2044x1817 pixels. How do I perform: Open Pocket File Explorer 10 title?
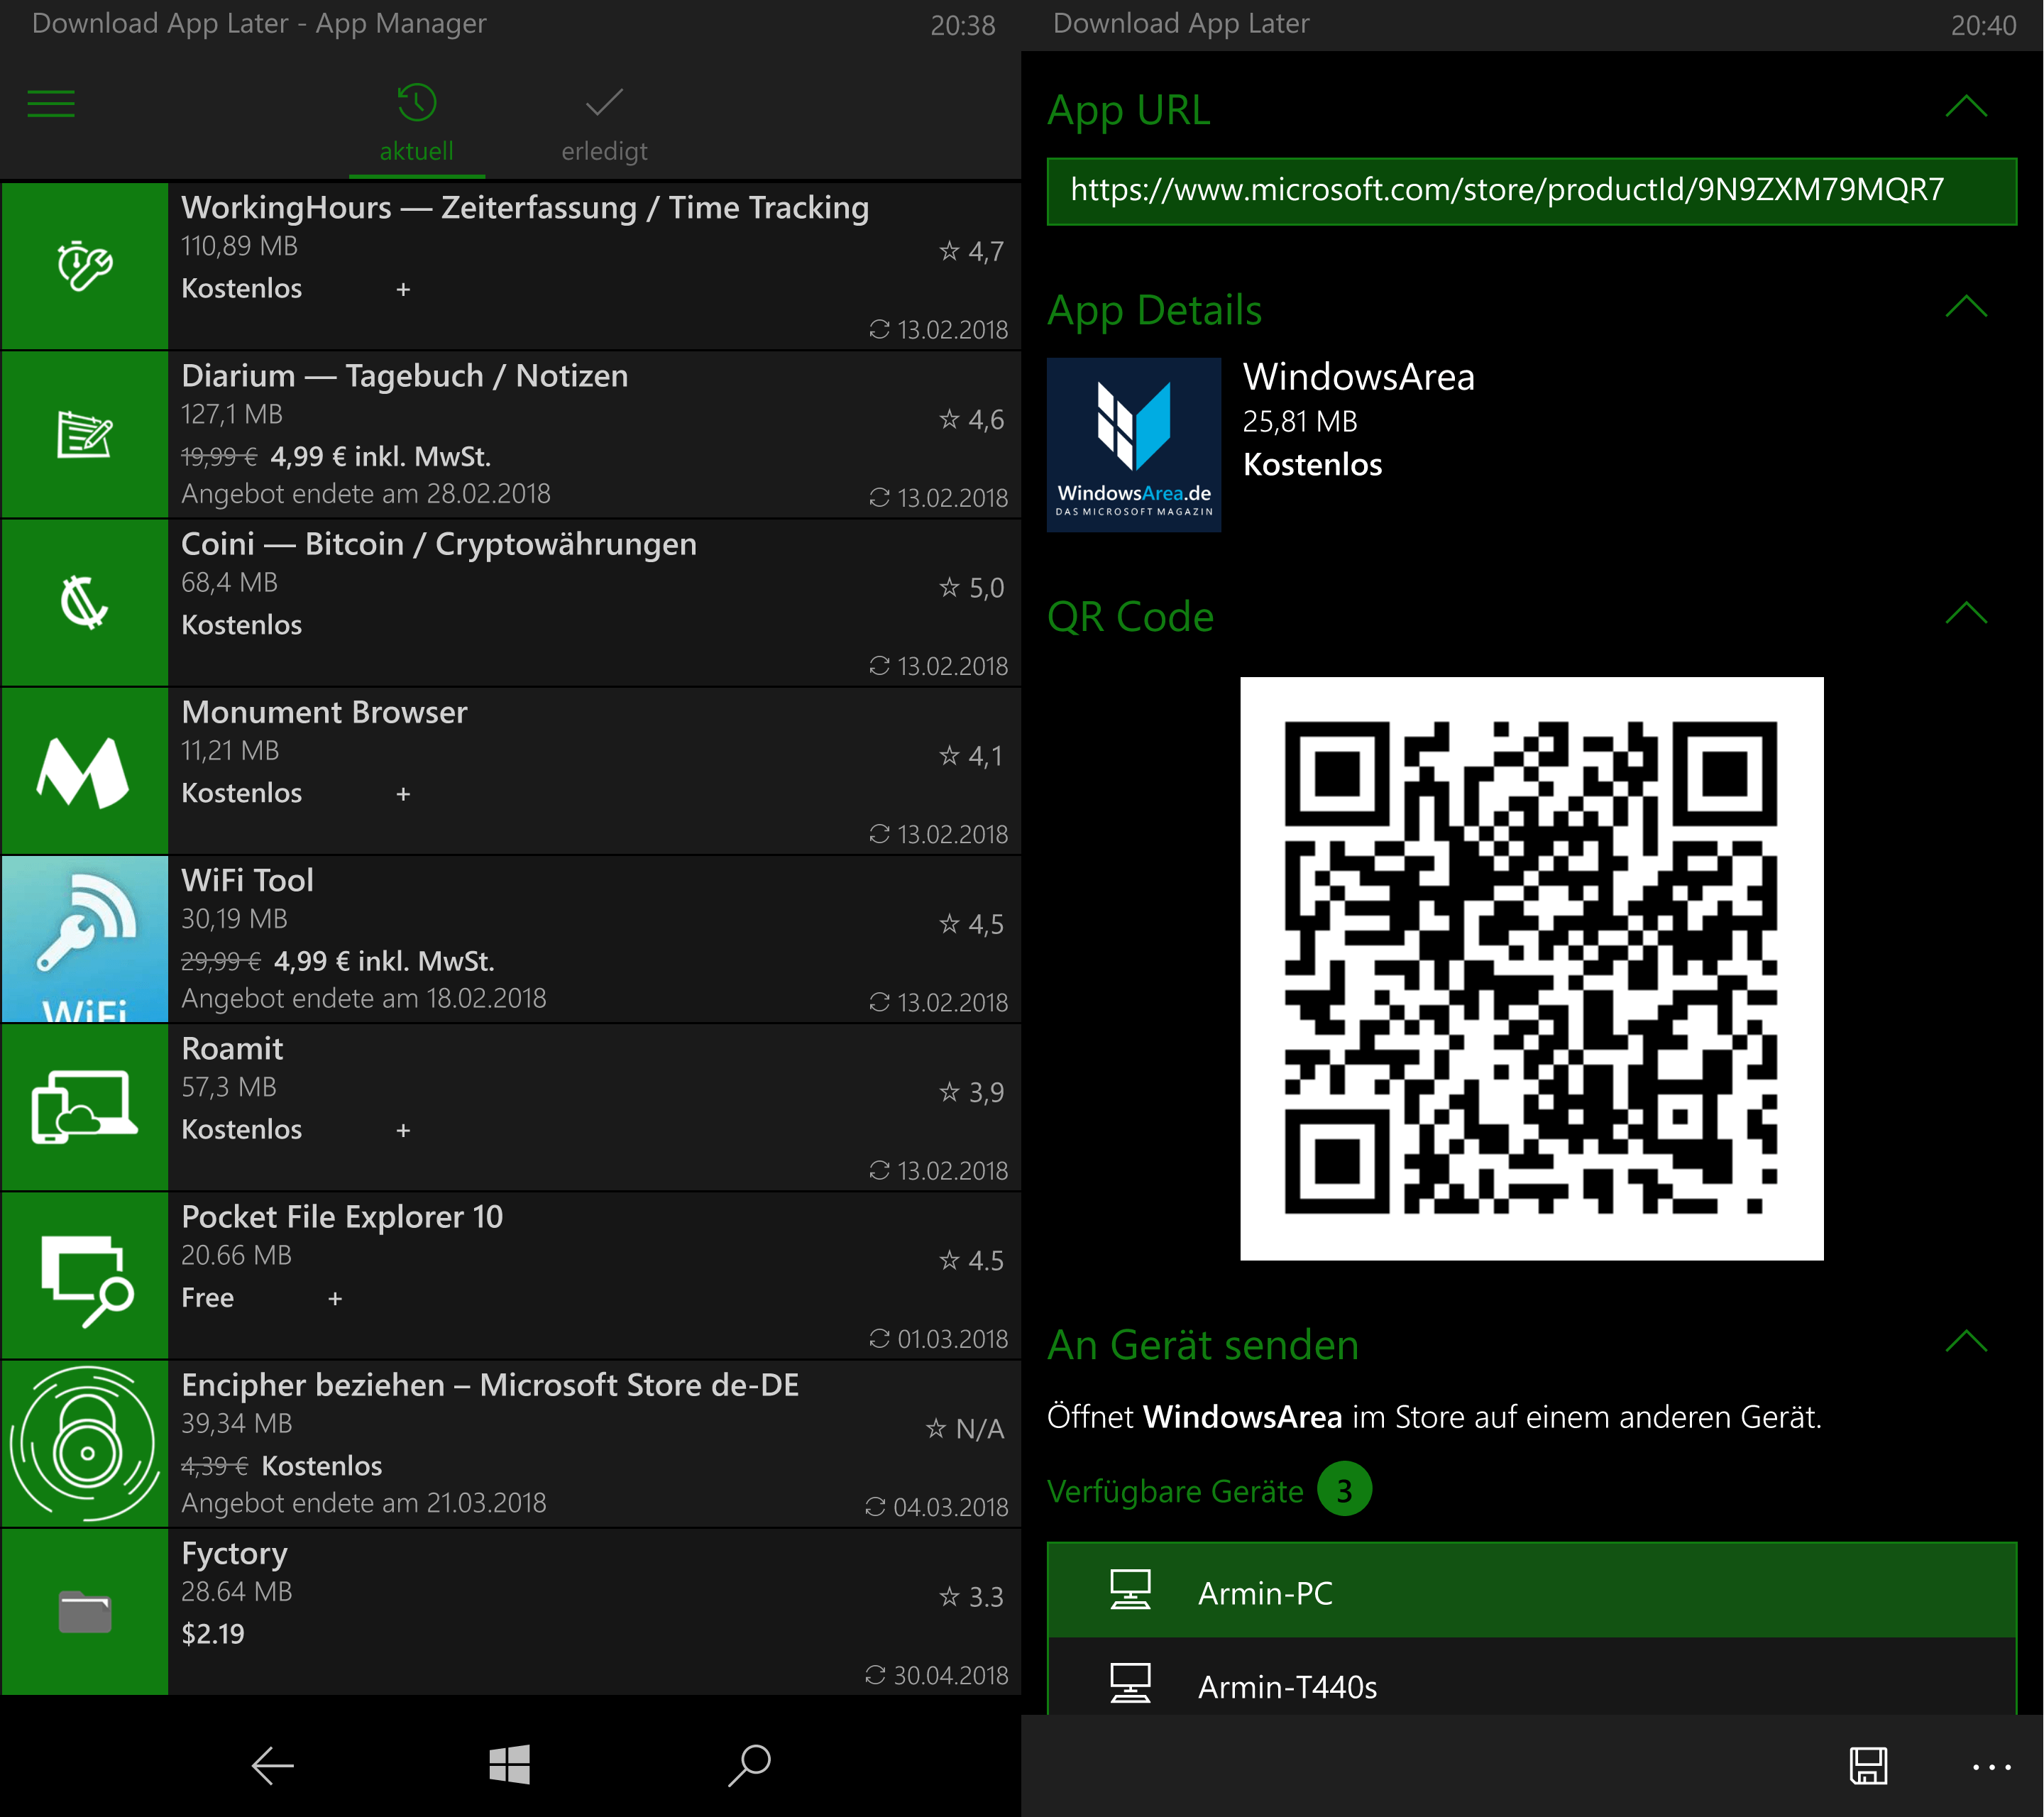pos(342,1217)
